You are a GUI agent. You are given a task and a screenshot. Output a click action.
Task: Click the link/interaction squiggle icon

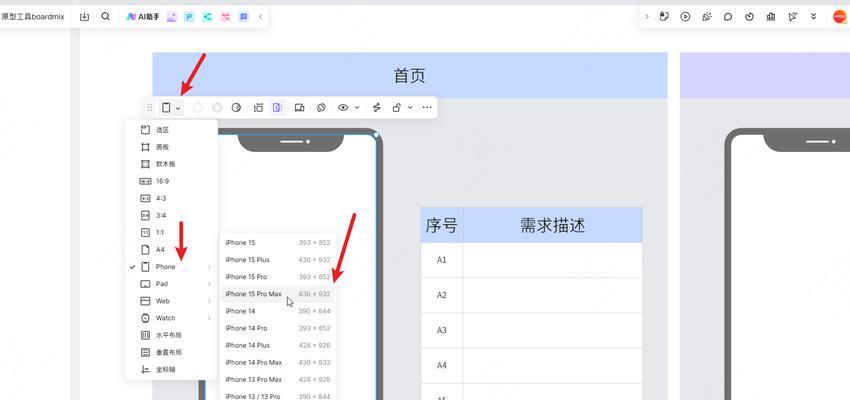tap(377, 108)
